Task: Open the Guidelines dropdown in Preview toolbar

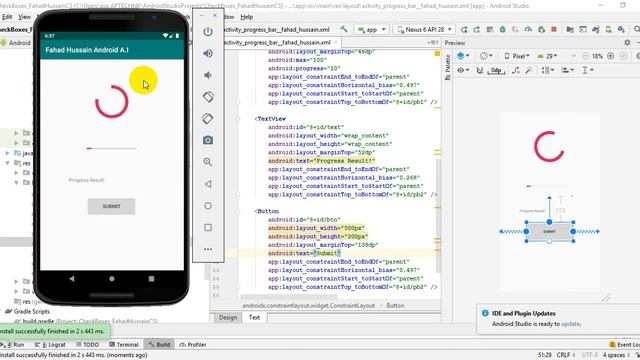Action: (588, 70)
